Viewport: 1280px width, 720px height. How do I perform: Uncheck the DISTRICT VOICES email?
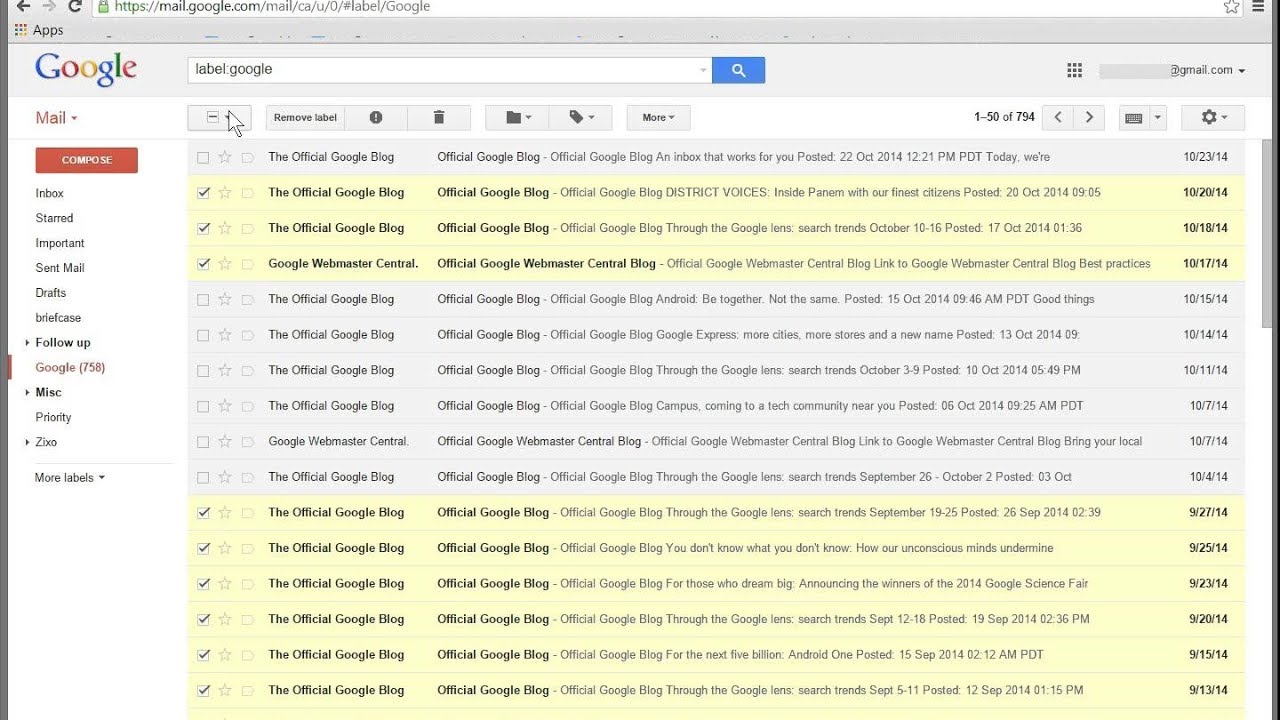[203, 192]
